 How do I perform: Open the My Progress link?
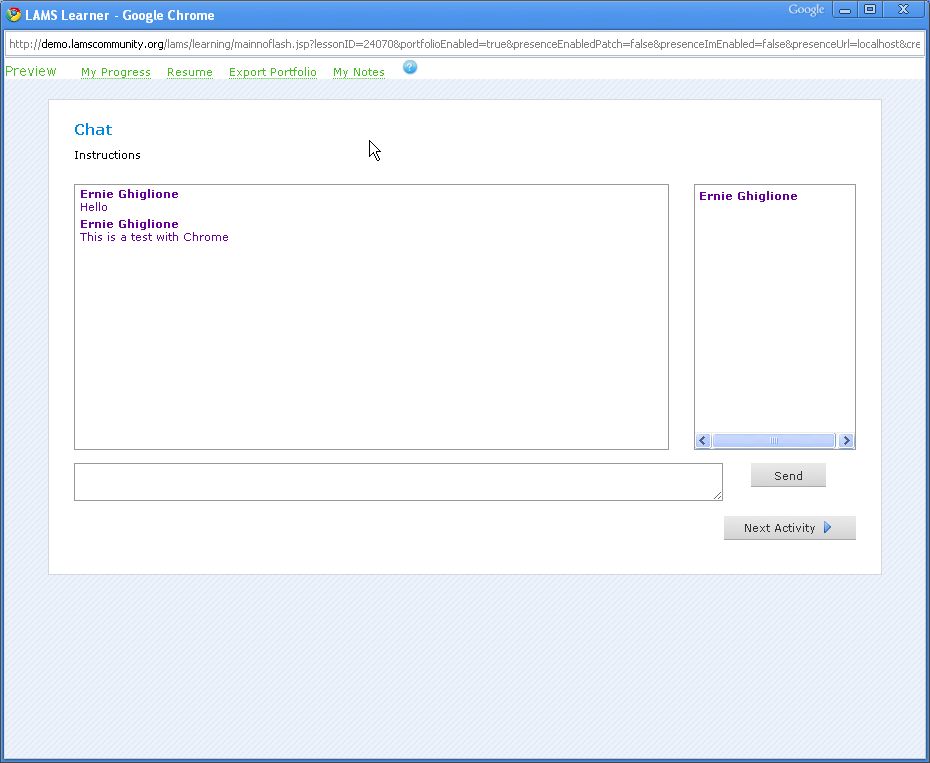[x=116, y=72]
